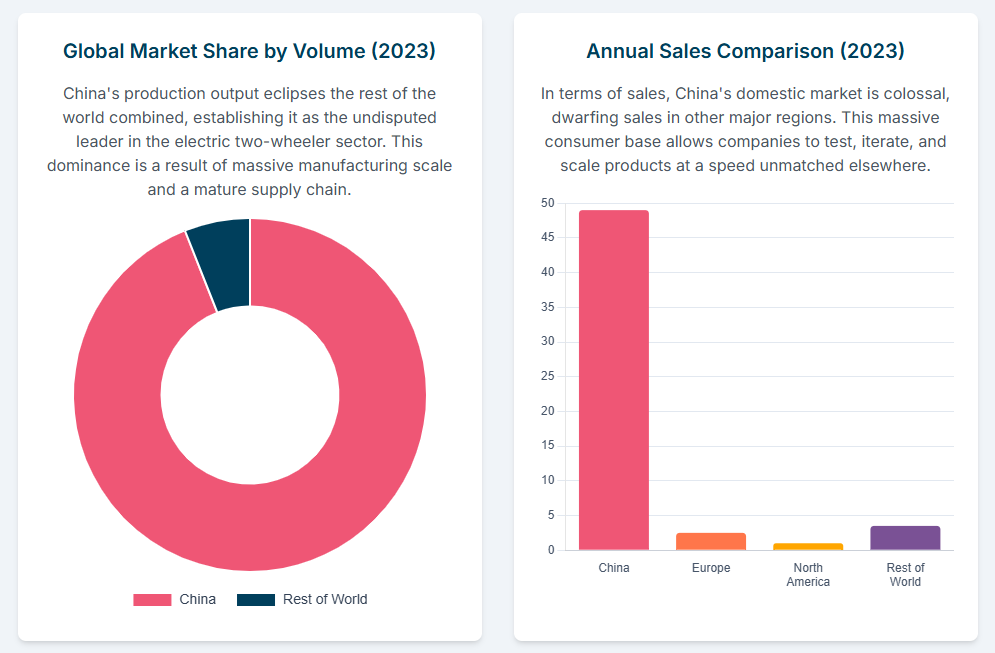Click the tall pink China sales bar
Image resolution: width=995 pixels, height=653 pixels.
[614, 380]
